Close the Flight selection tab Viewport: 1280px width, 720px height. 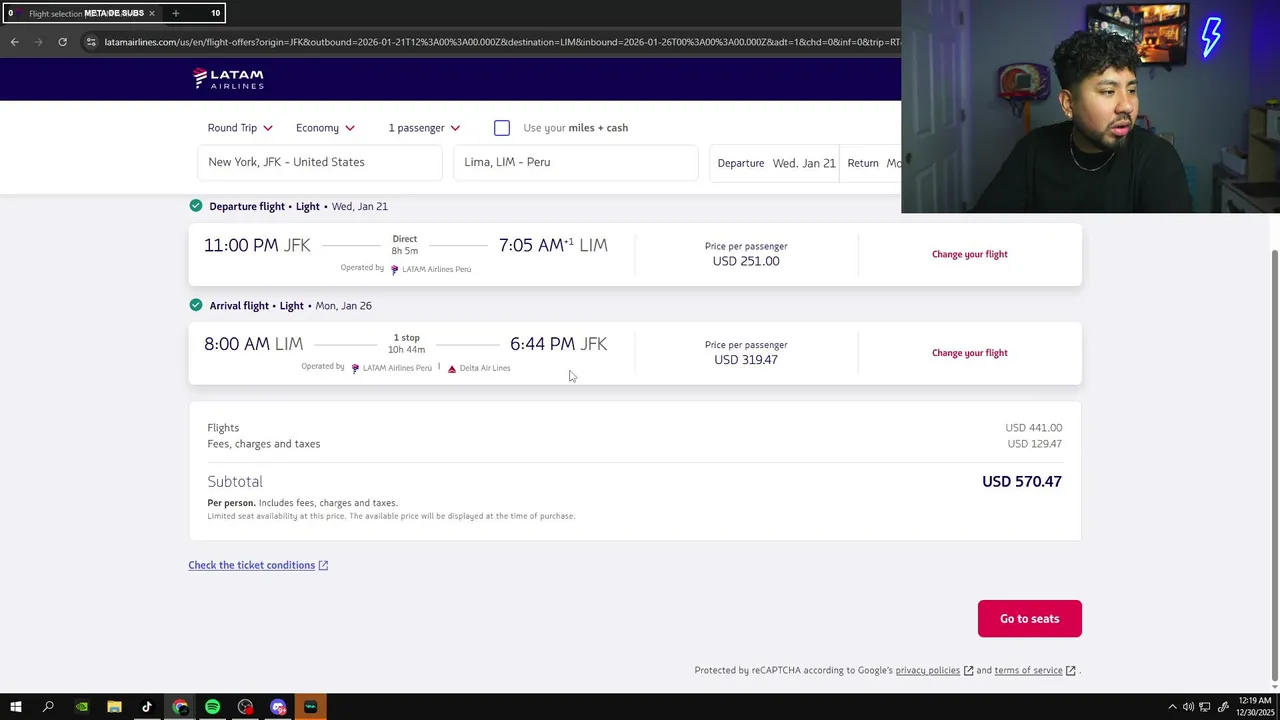pos(152,13)
